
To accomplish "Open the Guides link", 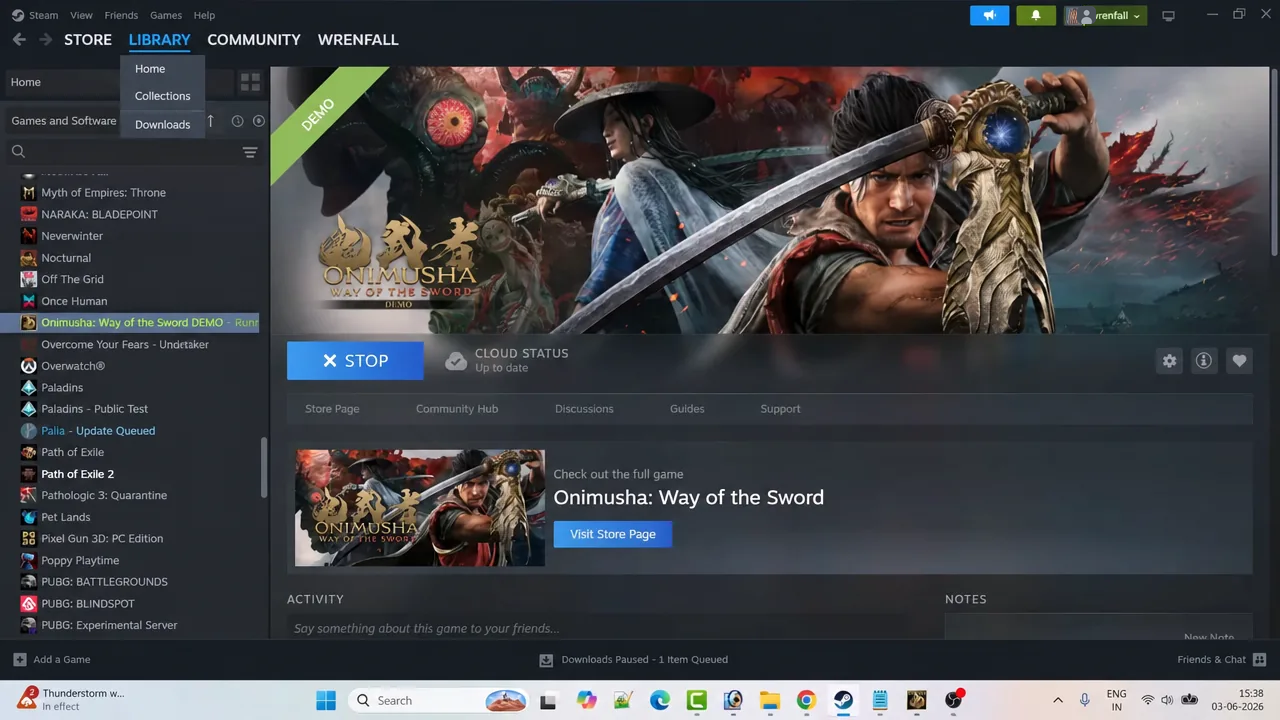I will 687,409.
